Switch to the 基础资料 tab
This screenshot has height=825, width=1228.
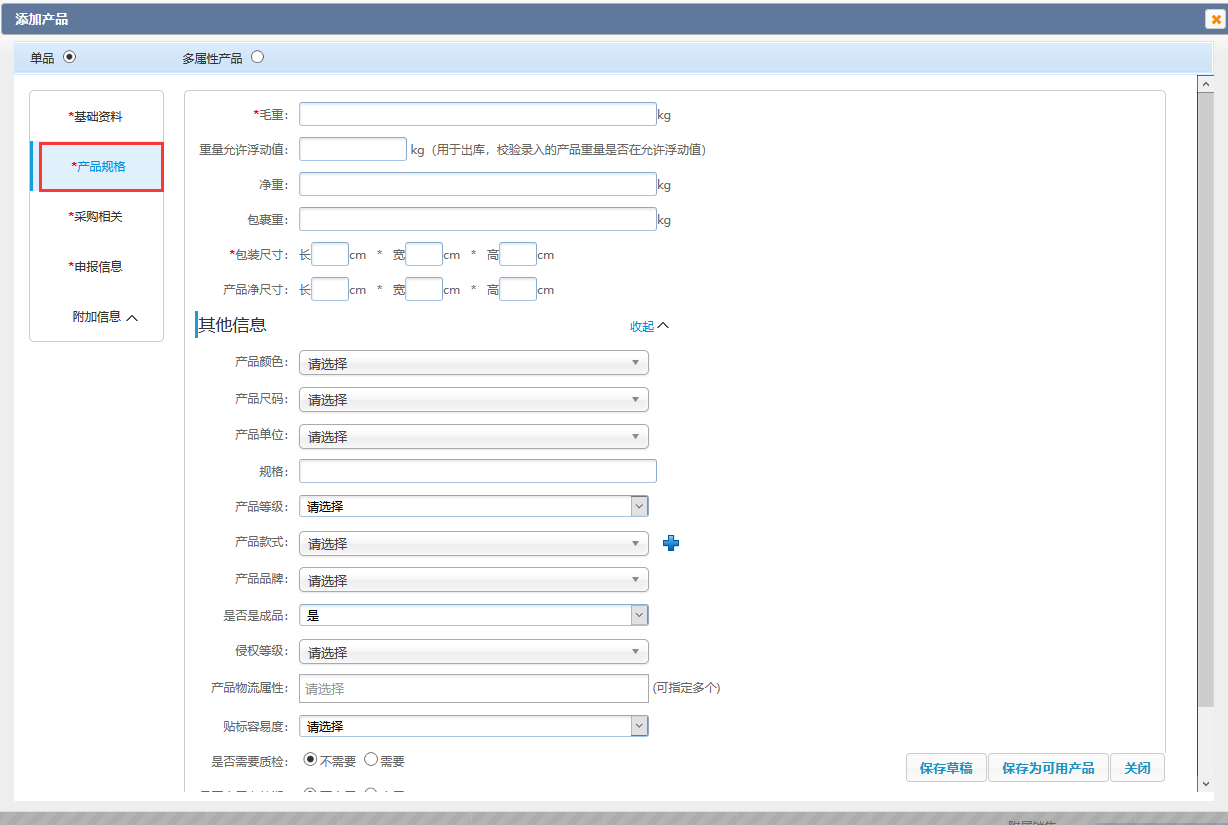(x=97, y=117)
